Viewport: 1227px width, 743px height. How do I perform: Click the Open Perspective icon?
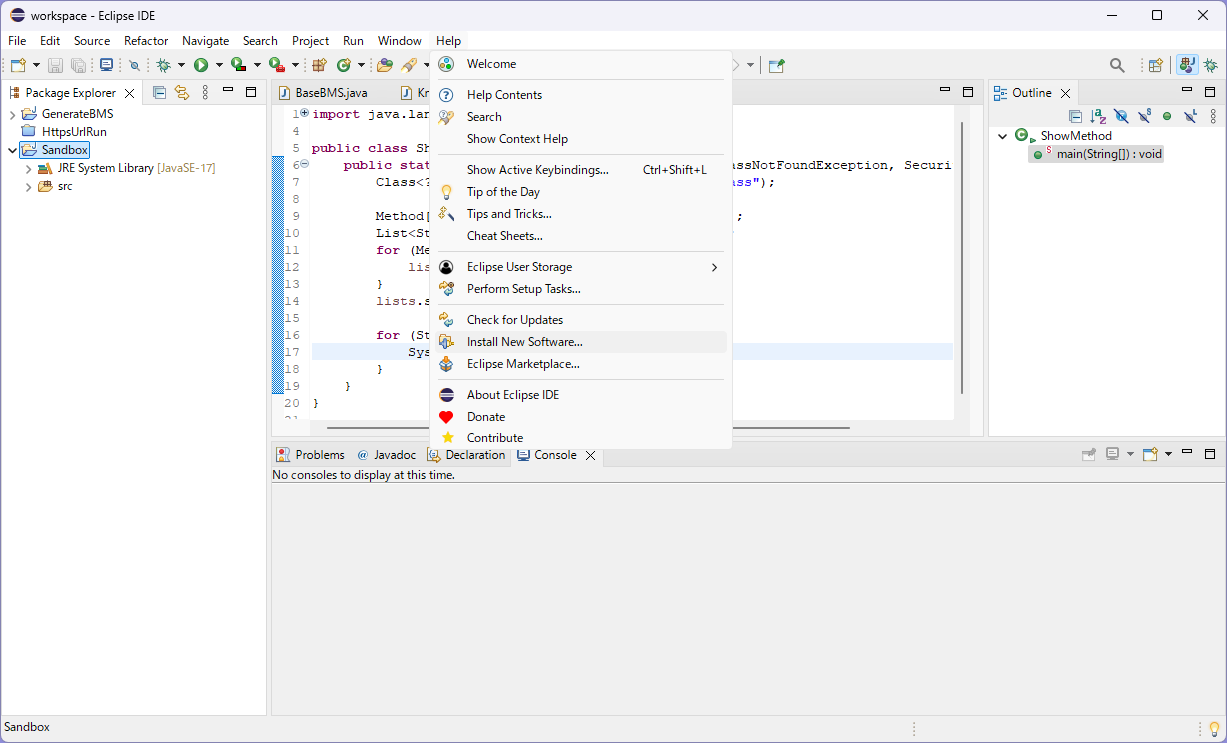(1155, 65)
